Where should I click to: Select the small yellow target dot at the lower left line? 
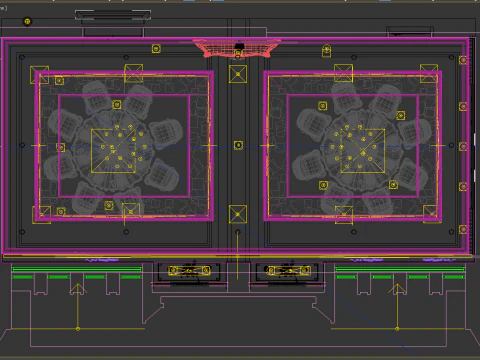click(78, 329)
